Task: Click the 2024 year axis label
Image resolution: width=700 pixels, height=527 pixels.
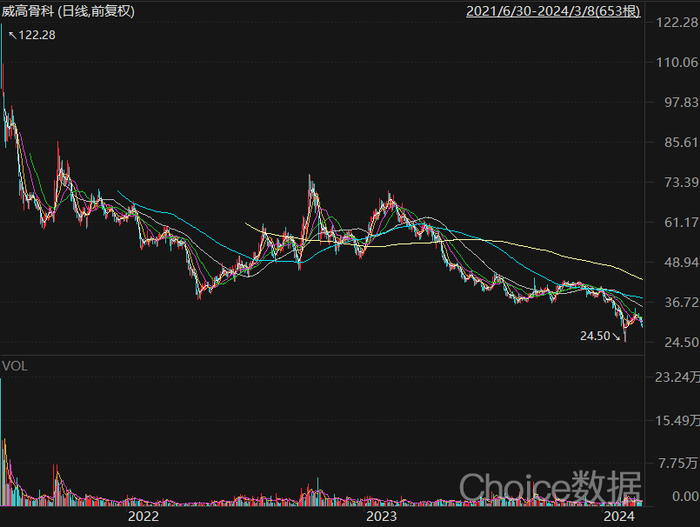Action: (x=619, y=516)
